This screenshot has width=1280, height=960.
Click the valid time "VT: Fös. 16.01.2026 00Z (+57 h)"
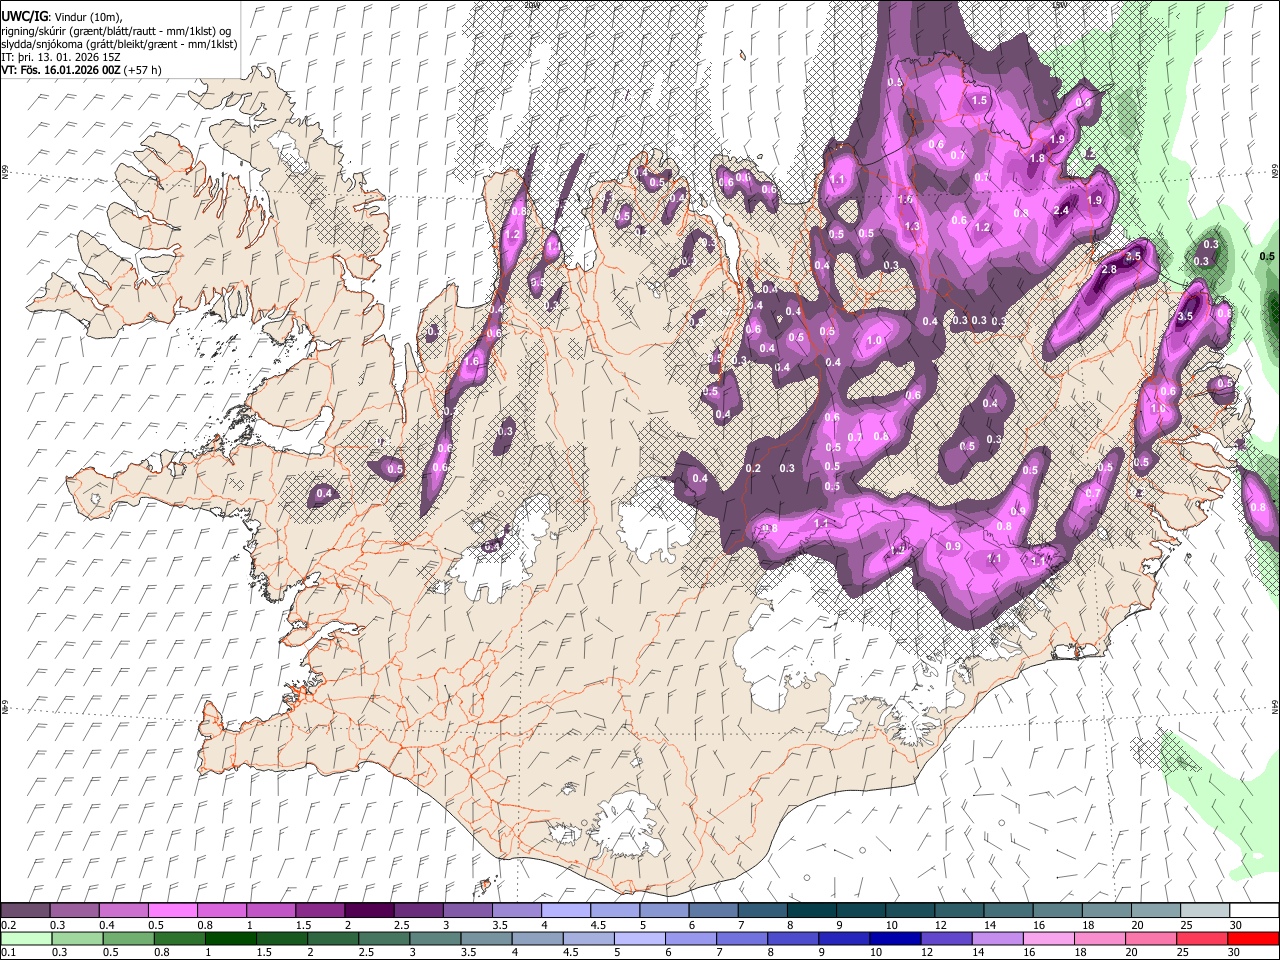pyautogui.click(x=81, y=69)
